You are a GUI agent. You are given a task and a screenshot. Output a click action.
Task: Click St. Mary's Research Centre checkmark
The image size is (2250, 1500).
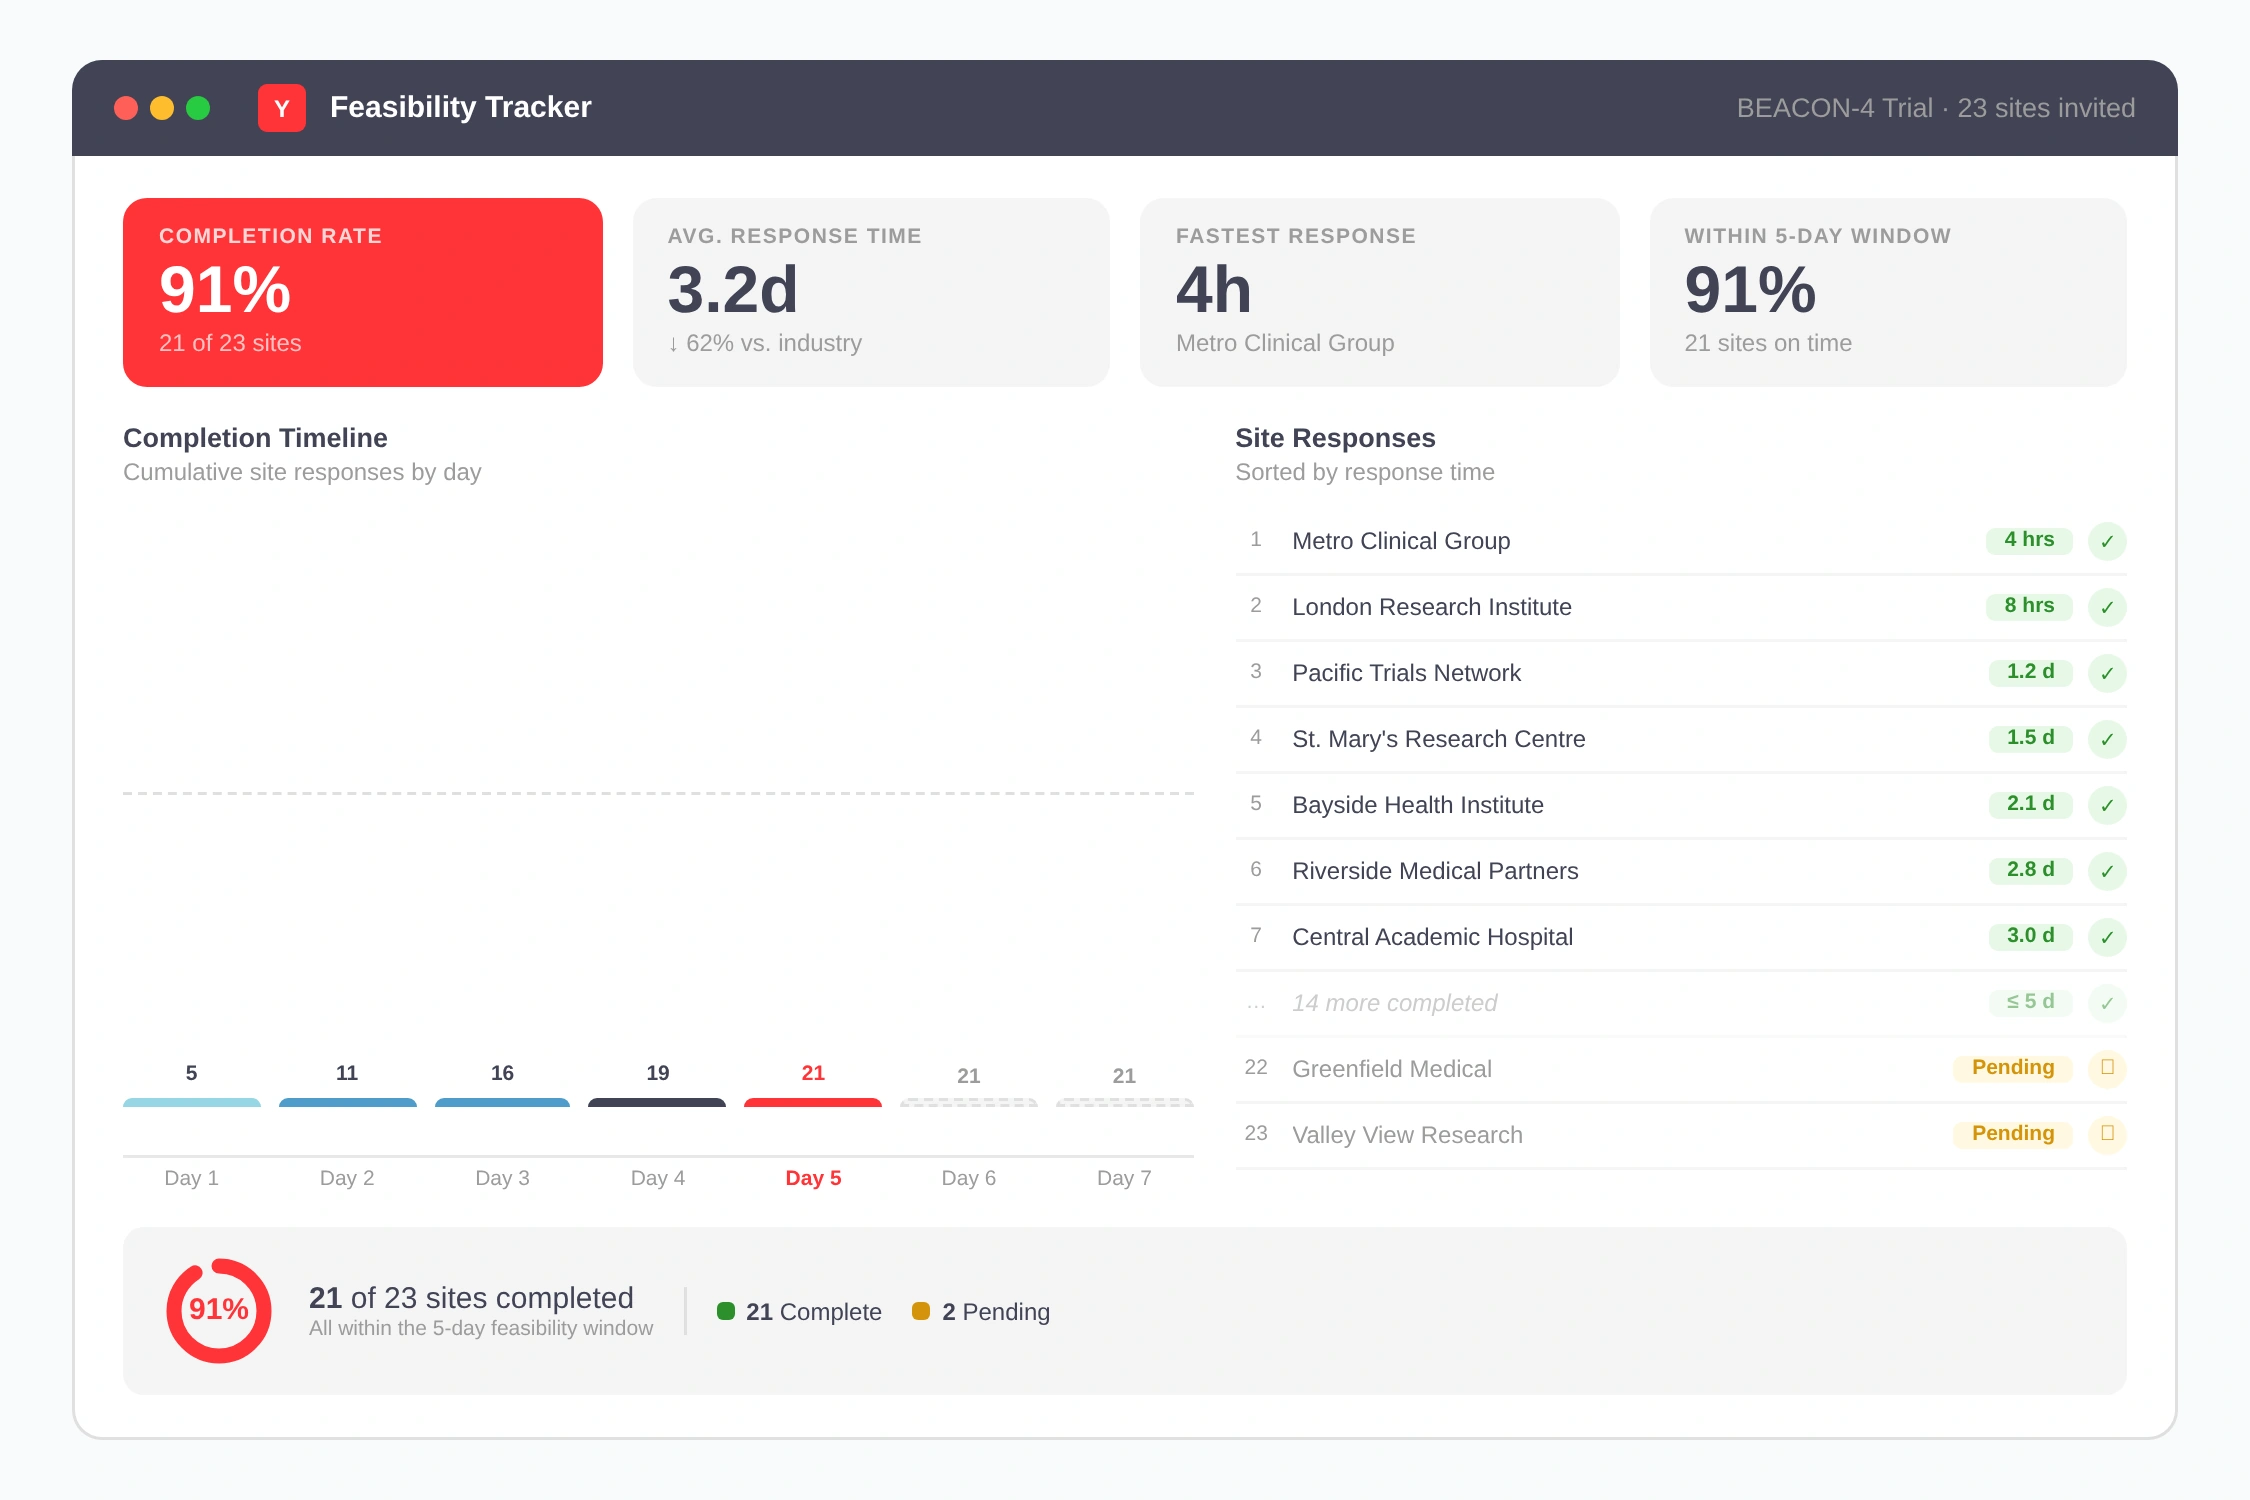2107,739
